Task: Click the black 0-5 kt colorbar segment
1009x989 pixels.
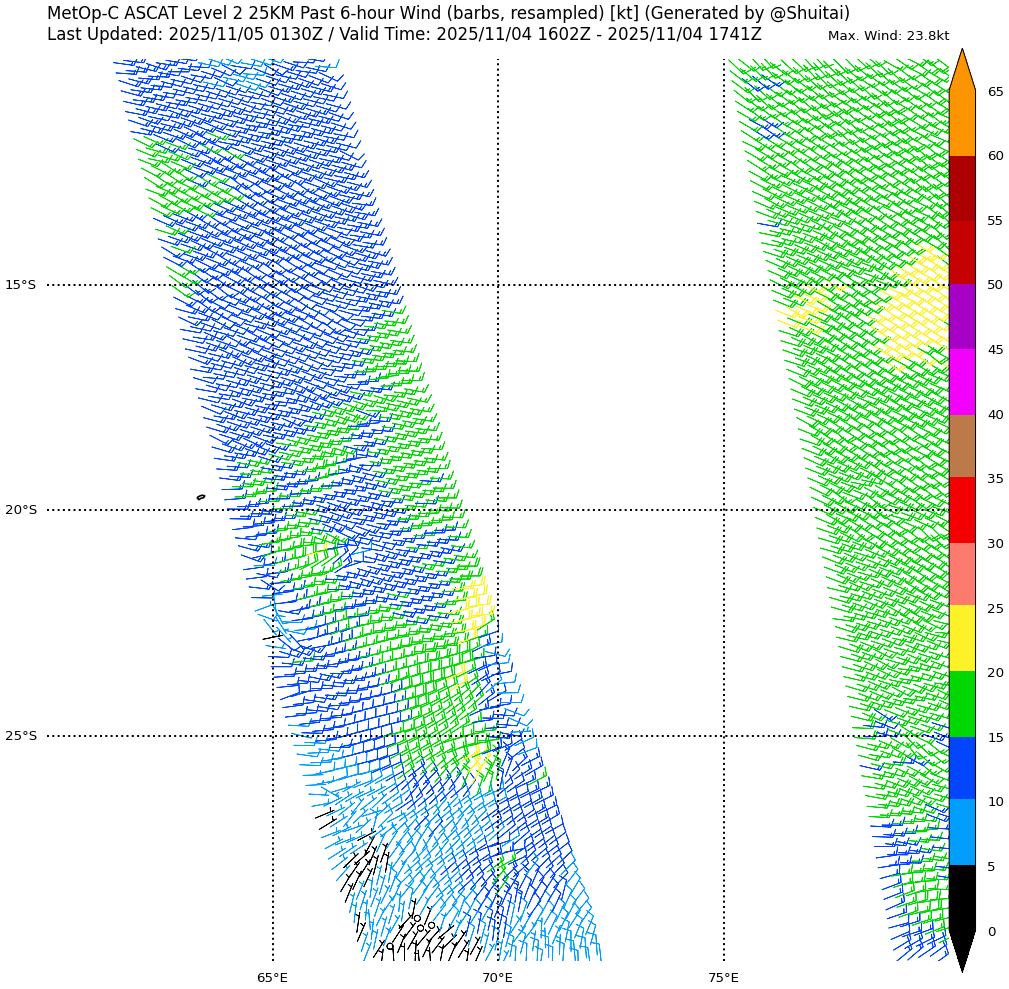Action: click(x=961, y=897)
